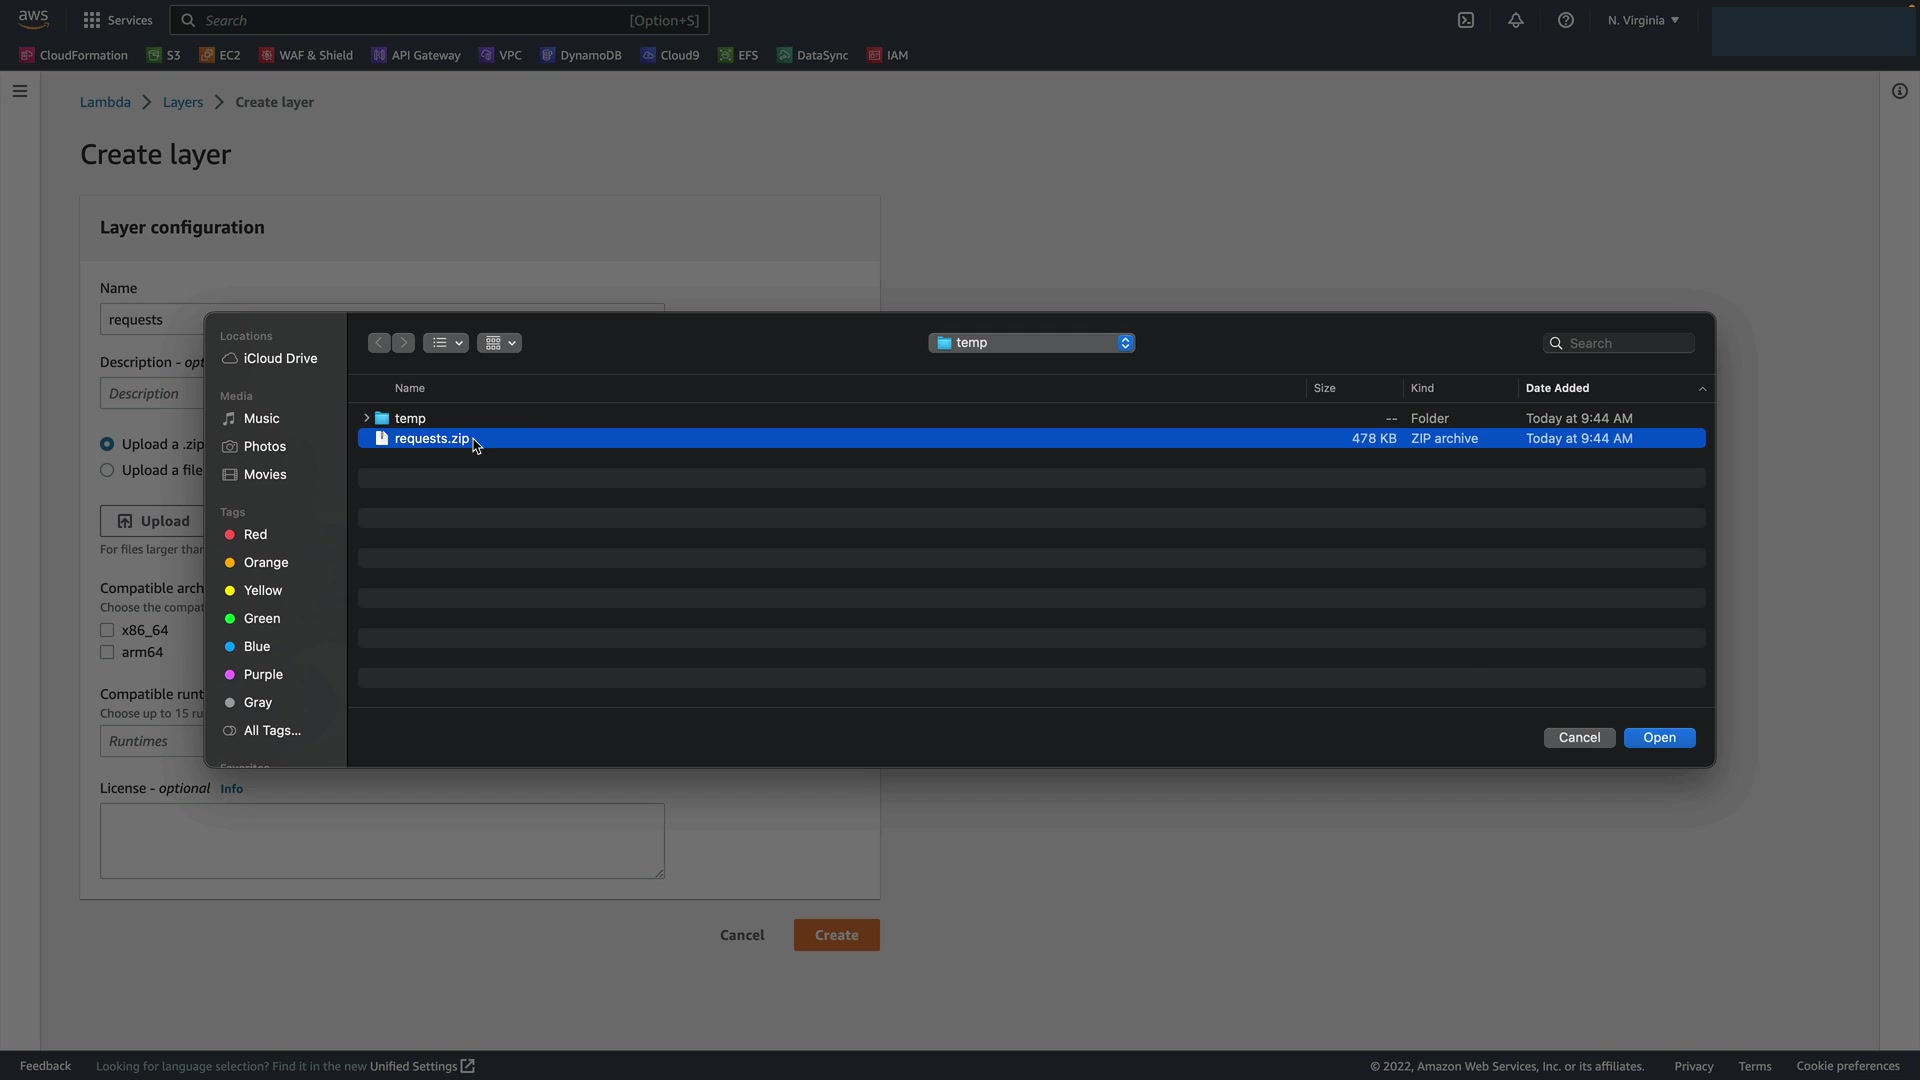
Task: Open the temp folder path dropdown
Action: [1031, 343]
